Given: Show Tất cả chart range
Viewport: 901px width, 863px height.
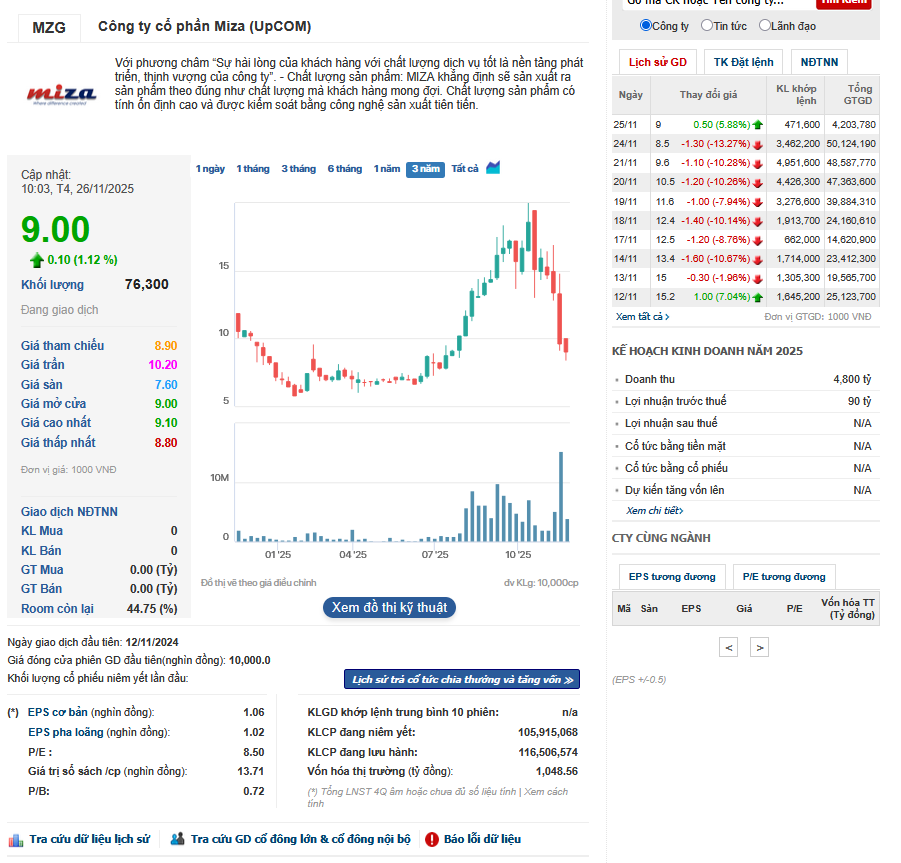Looking at the screenshot, I should tap(464, 169).
